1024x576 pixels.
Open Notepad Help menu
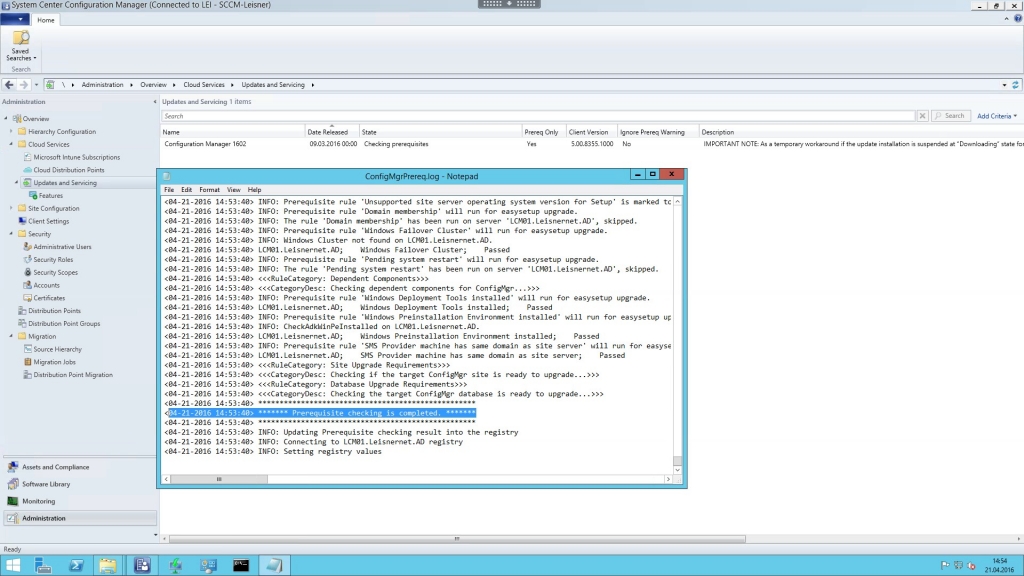click(254, 189)
